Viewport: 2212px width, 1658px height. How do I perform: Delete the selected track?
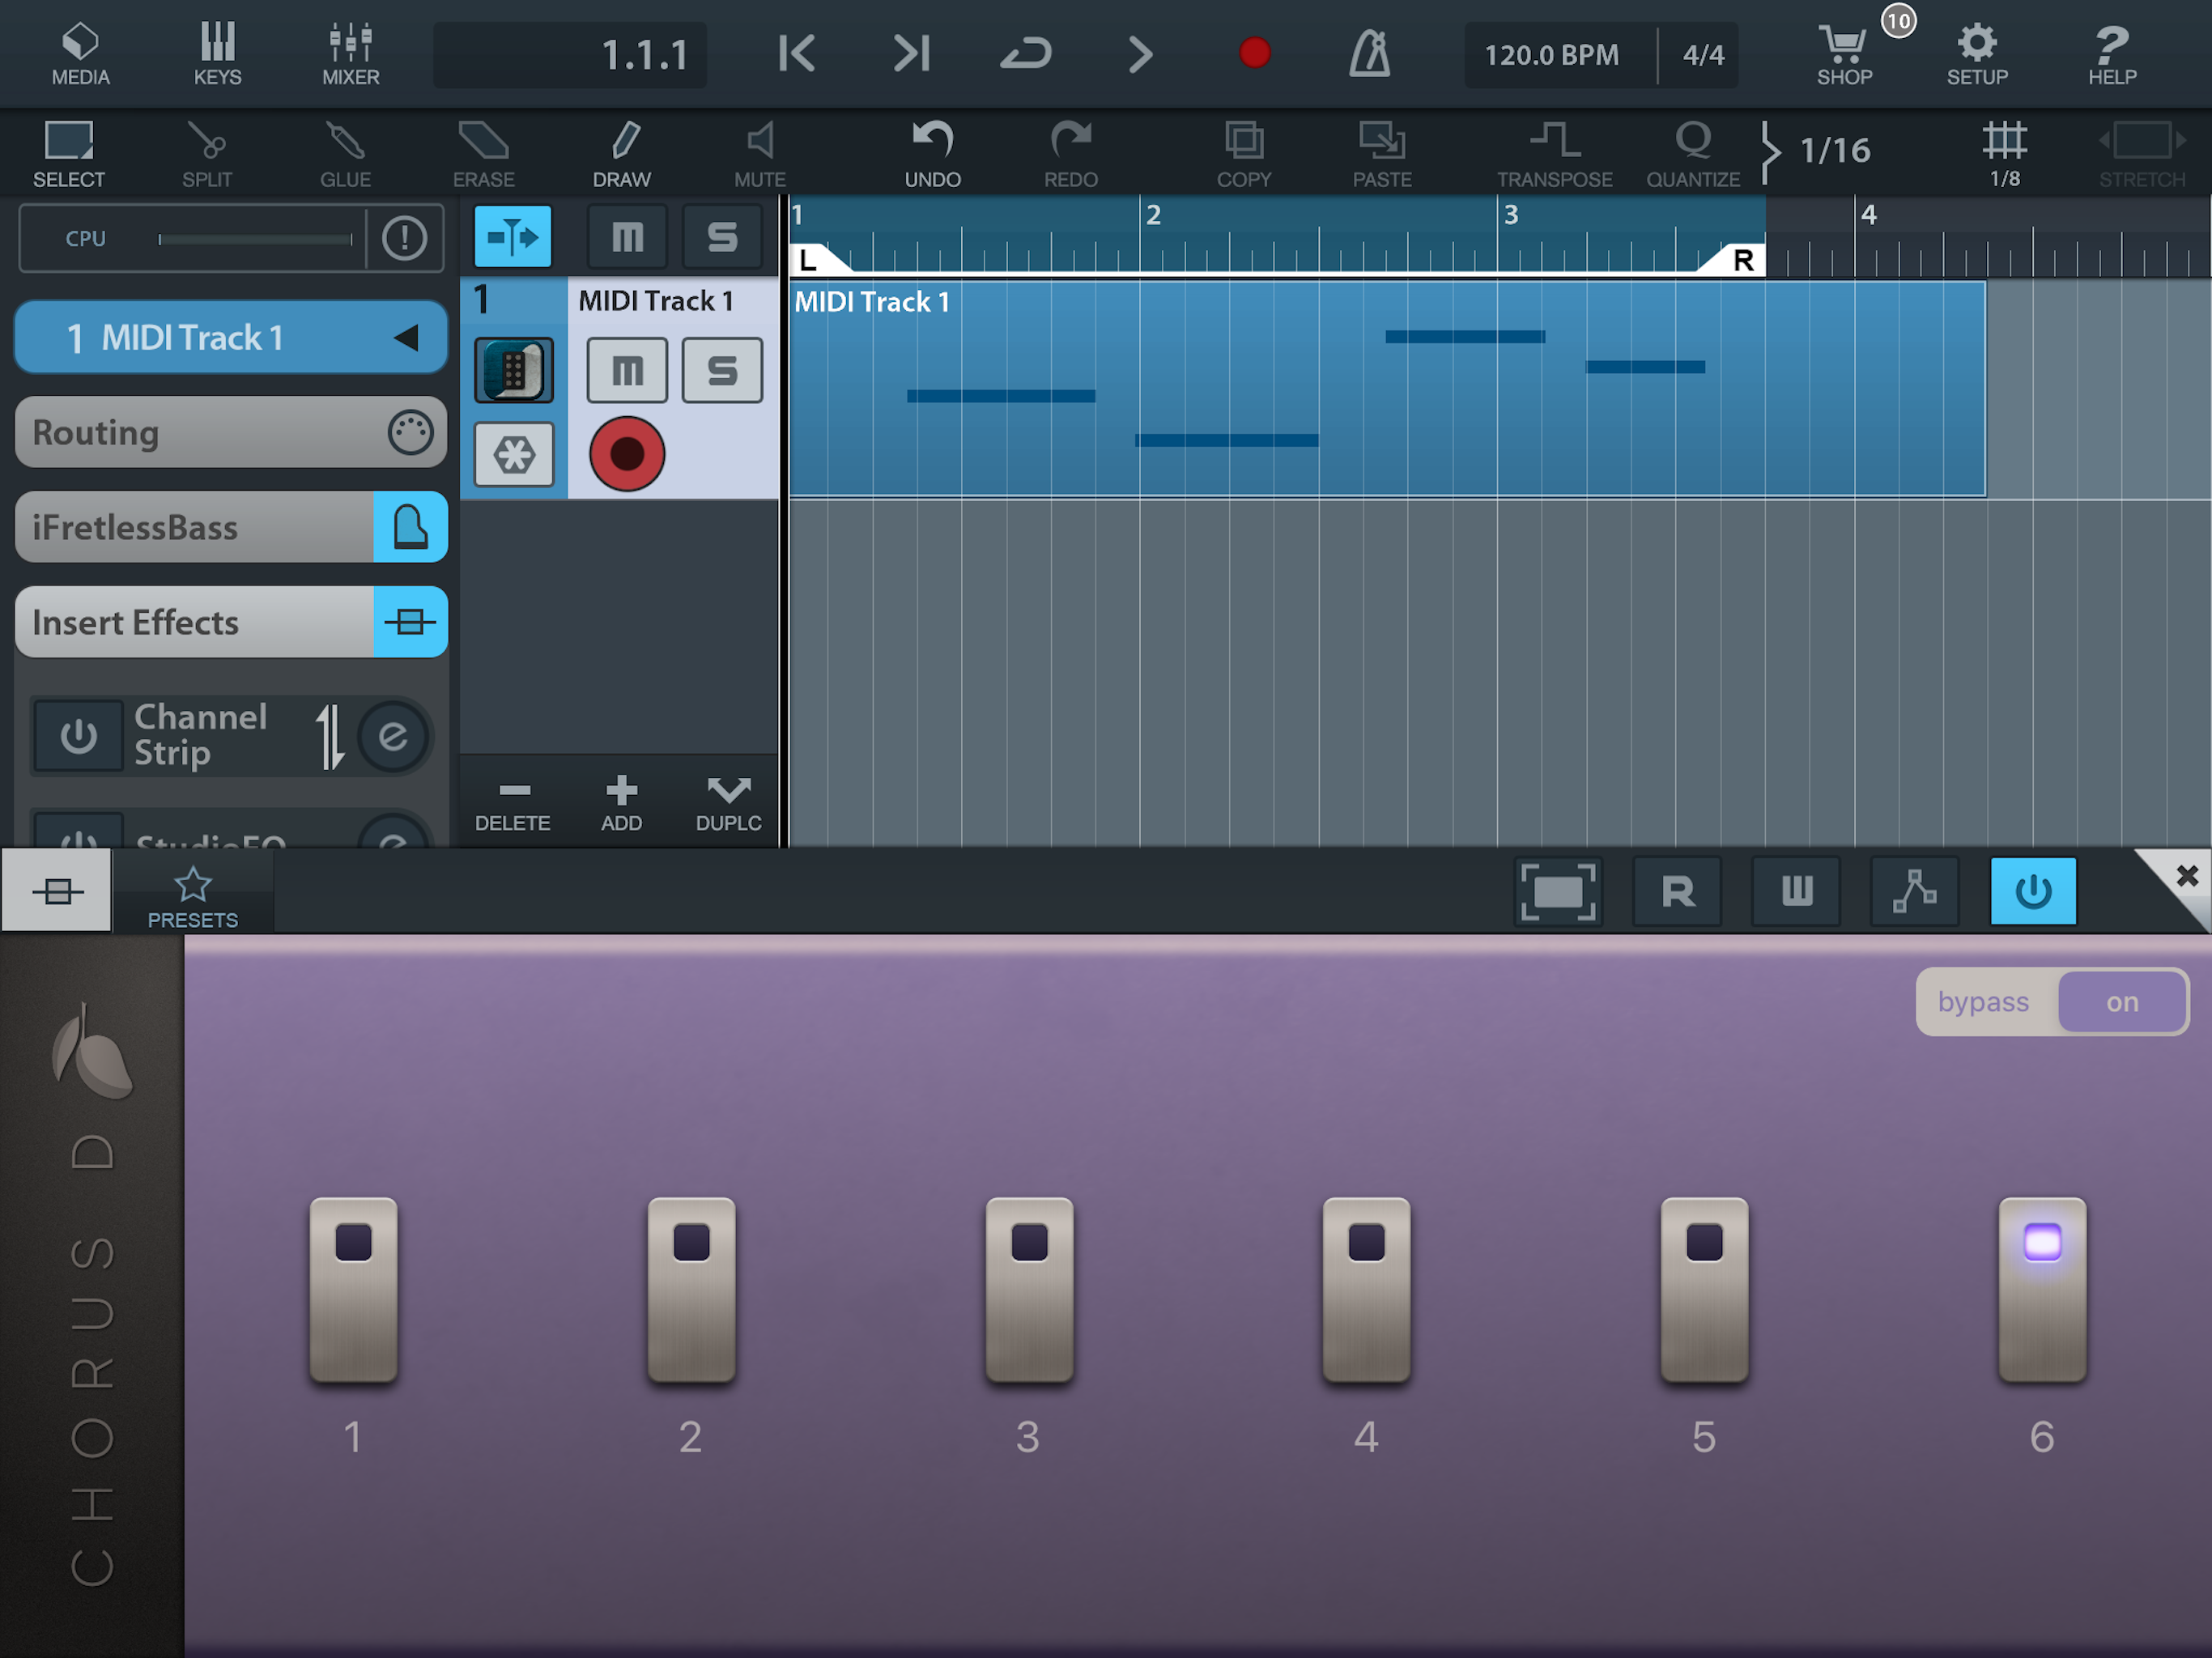(513, 804)
